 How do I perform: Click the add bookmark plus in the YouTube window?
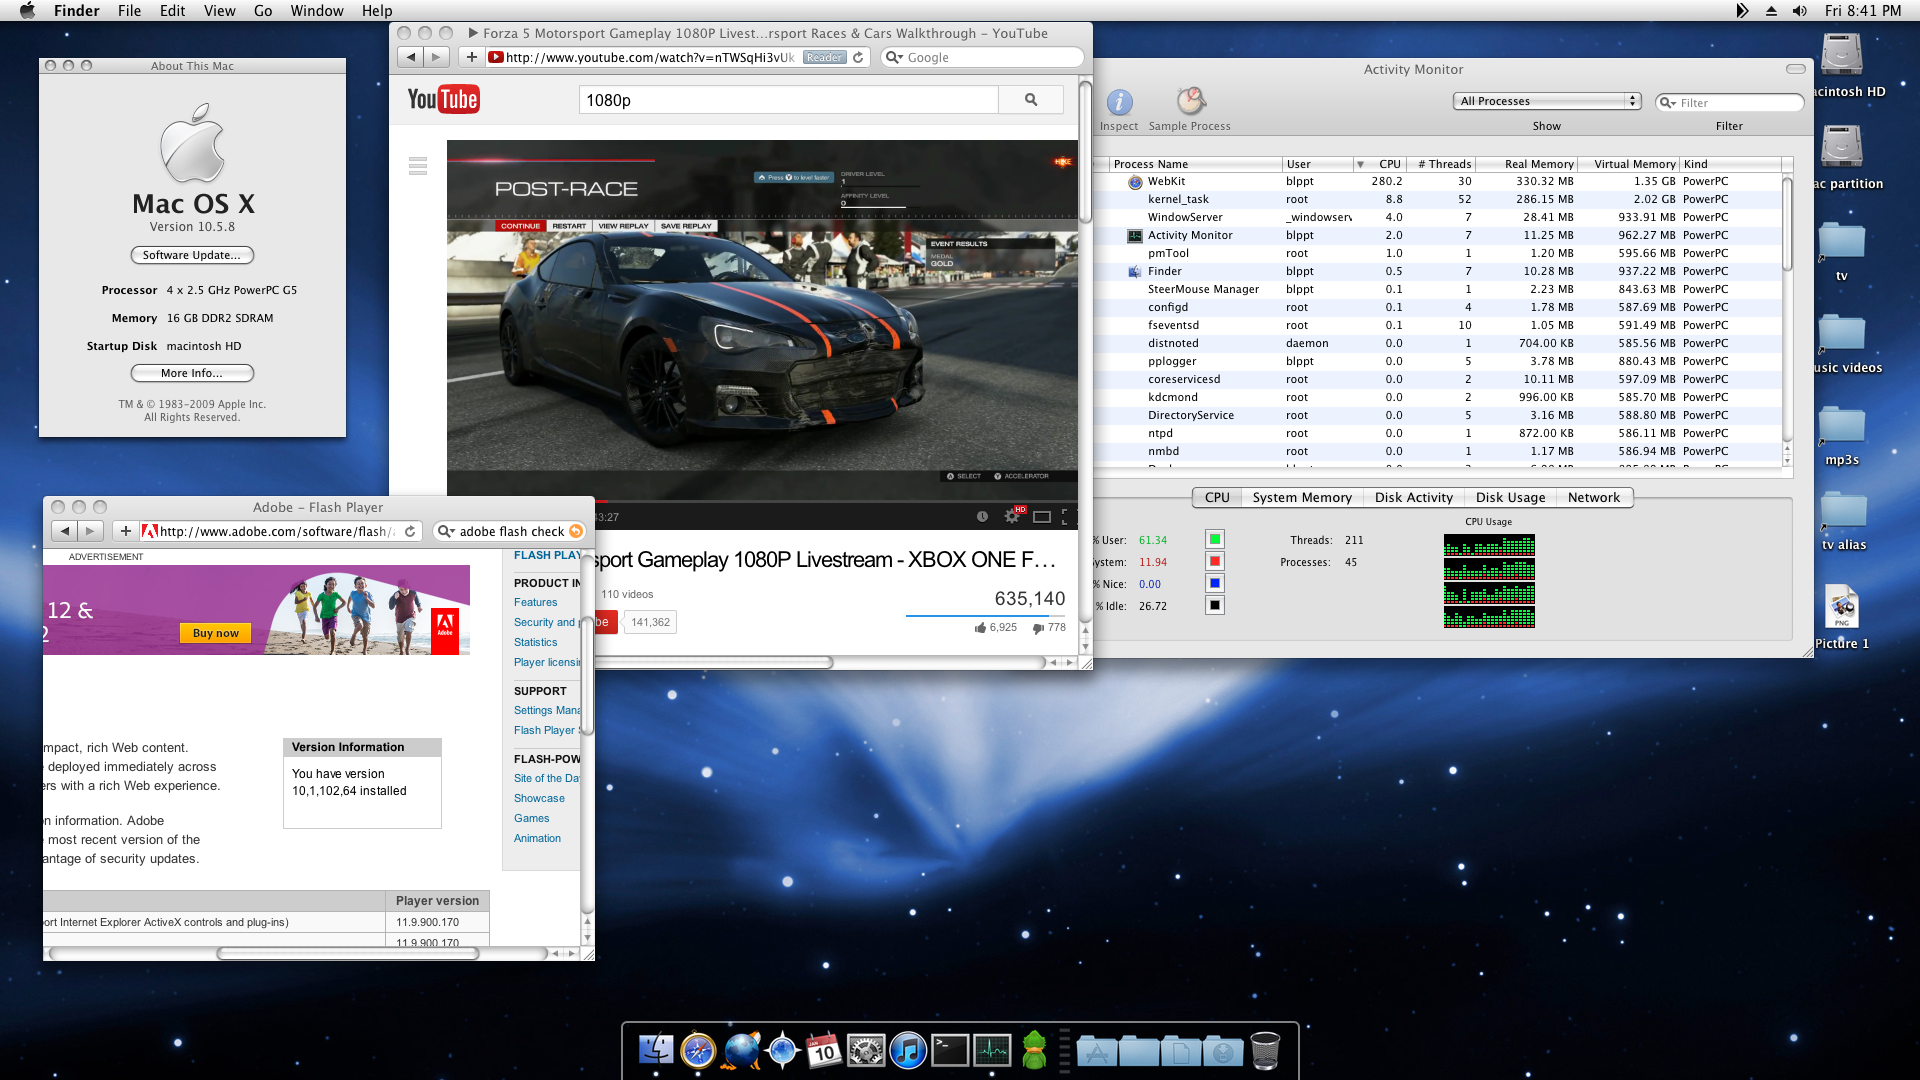click(471, 58)
